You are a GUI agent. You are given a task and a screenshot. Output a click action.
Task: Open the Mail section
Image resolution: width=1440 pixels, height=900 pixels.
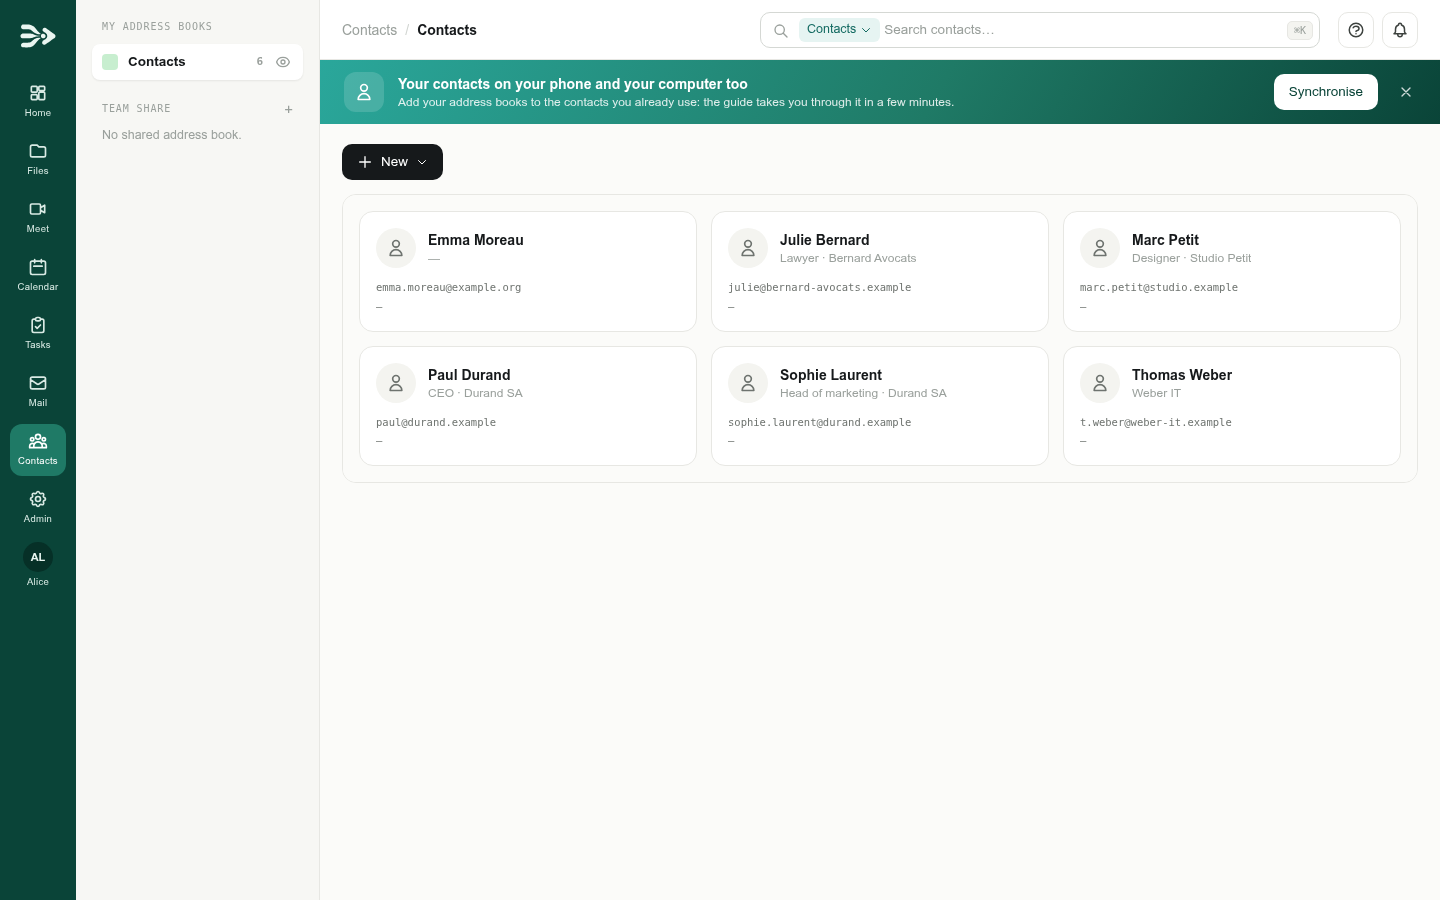pos(38,391)
